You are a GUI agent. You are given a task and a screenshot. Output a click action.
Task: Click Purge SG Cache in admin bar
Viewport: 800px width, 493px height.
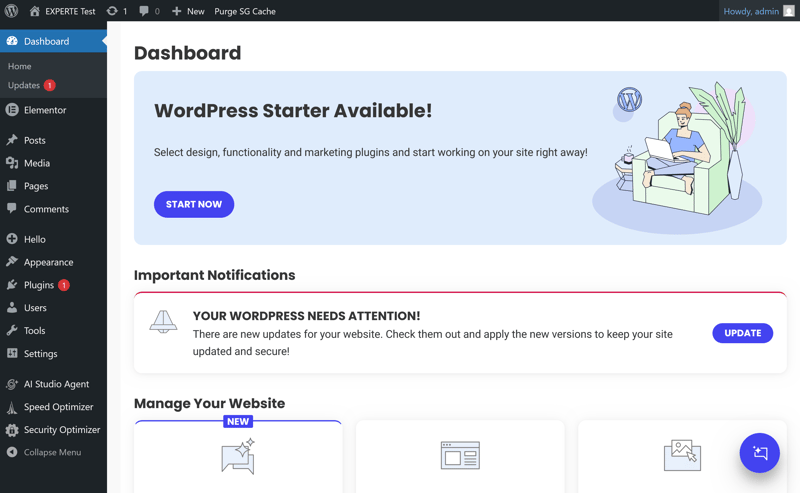(x=245, y=11)
